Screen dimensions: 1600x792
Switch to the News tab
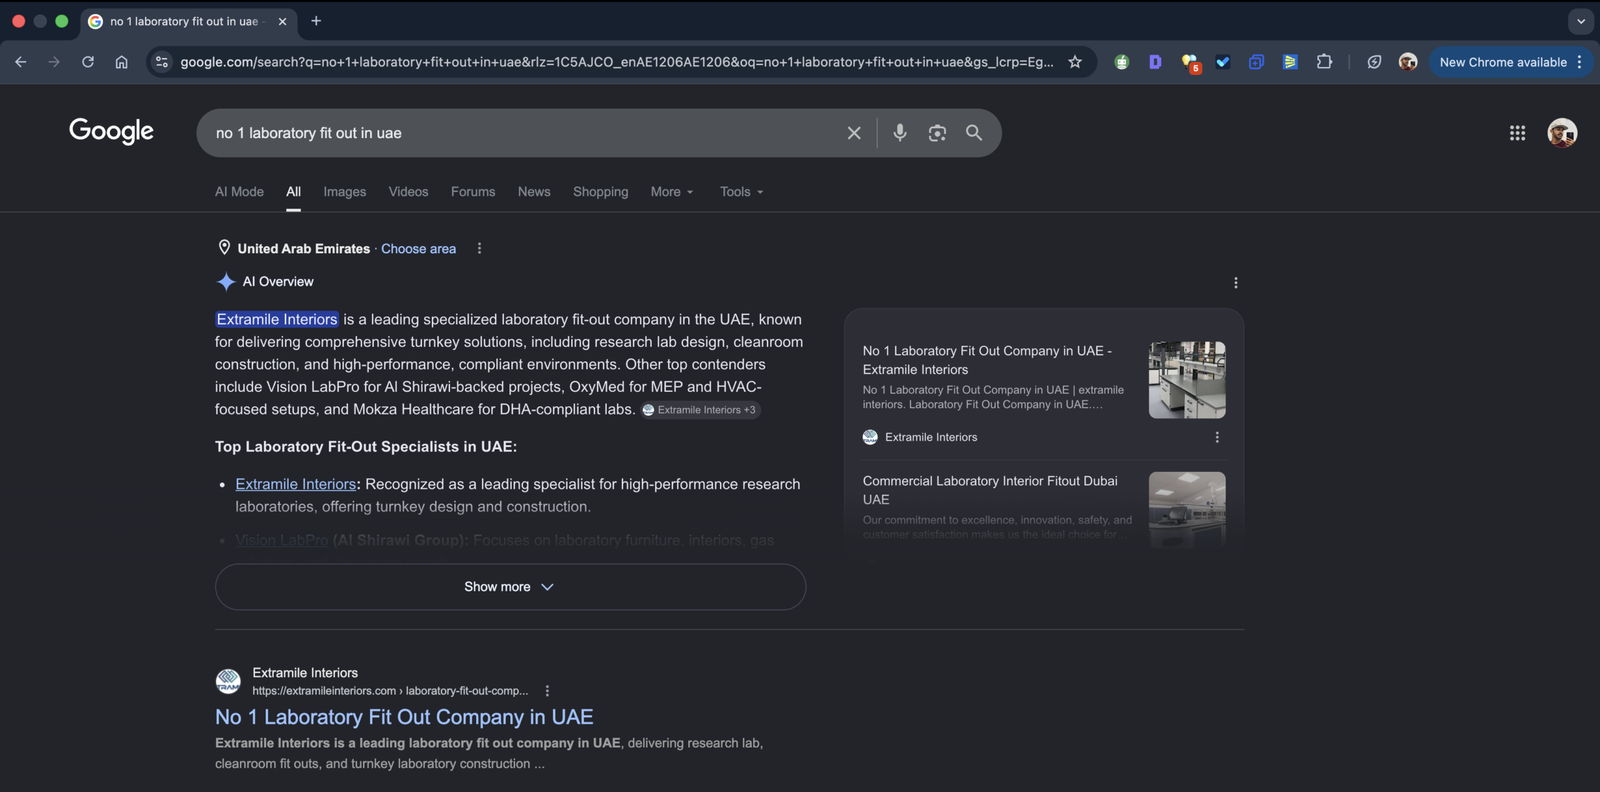[534, 192]
